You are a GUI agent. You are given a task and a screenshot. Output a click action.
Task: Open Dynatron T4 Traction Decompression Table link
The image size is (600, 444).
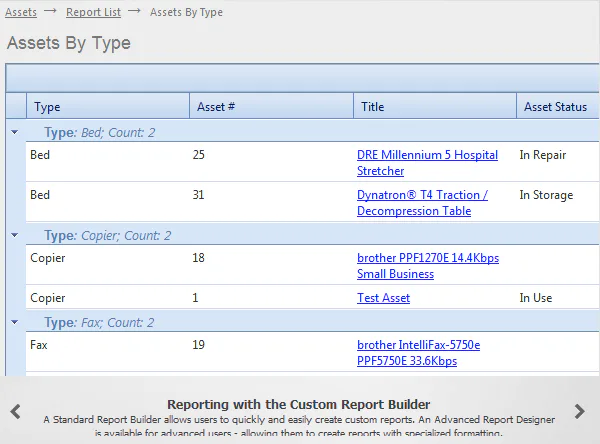pyautogui.click(x=422, y=203)
